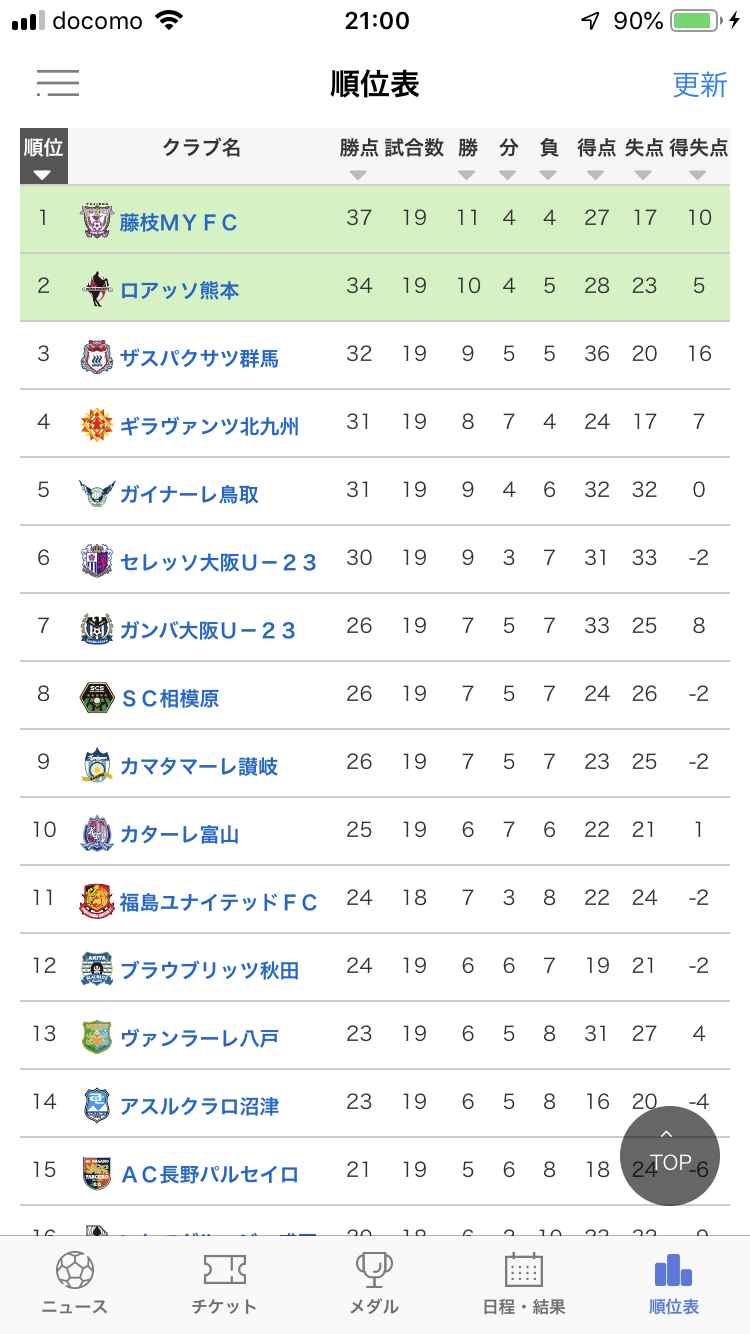
Task: Tap the ヴァンラーレ八戸 club crest
Action: click(97, 1037)
